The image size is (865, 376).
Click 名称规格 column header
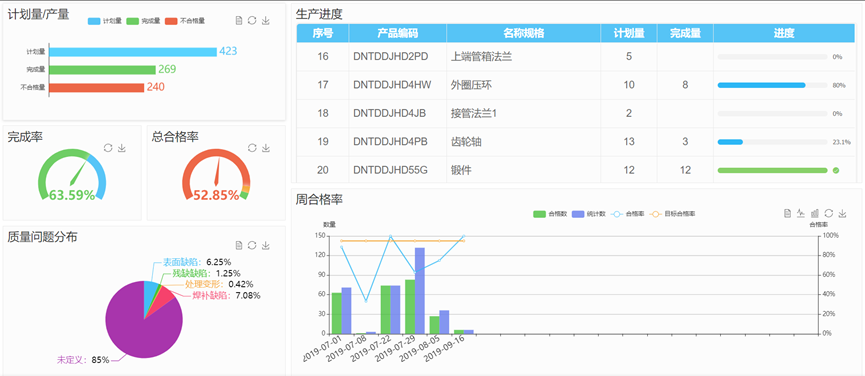point(524,33)
